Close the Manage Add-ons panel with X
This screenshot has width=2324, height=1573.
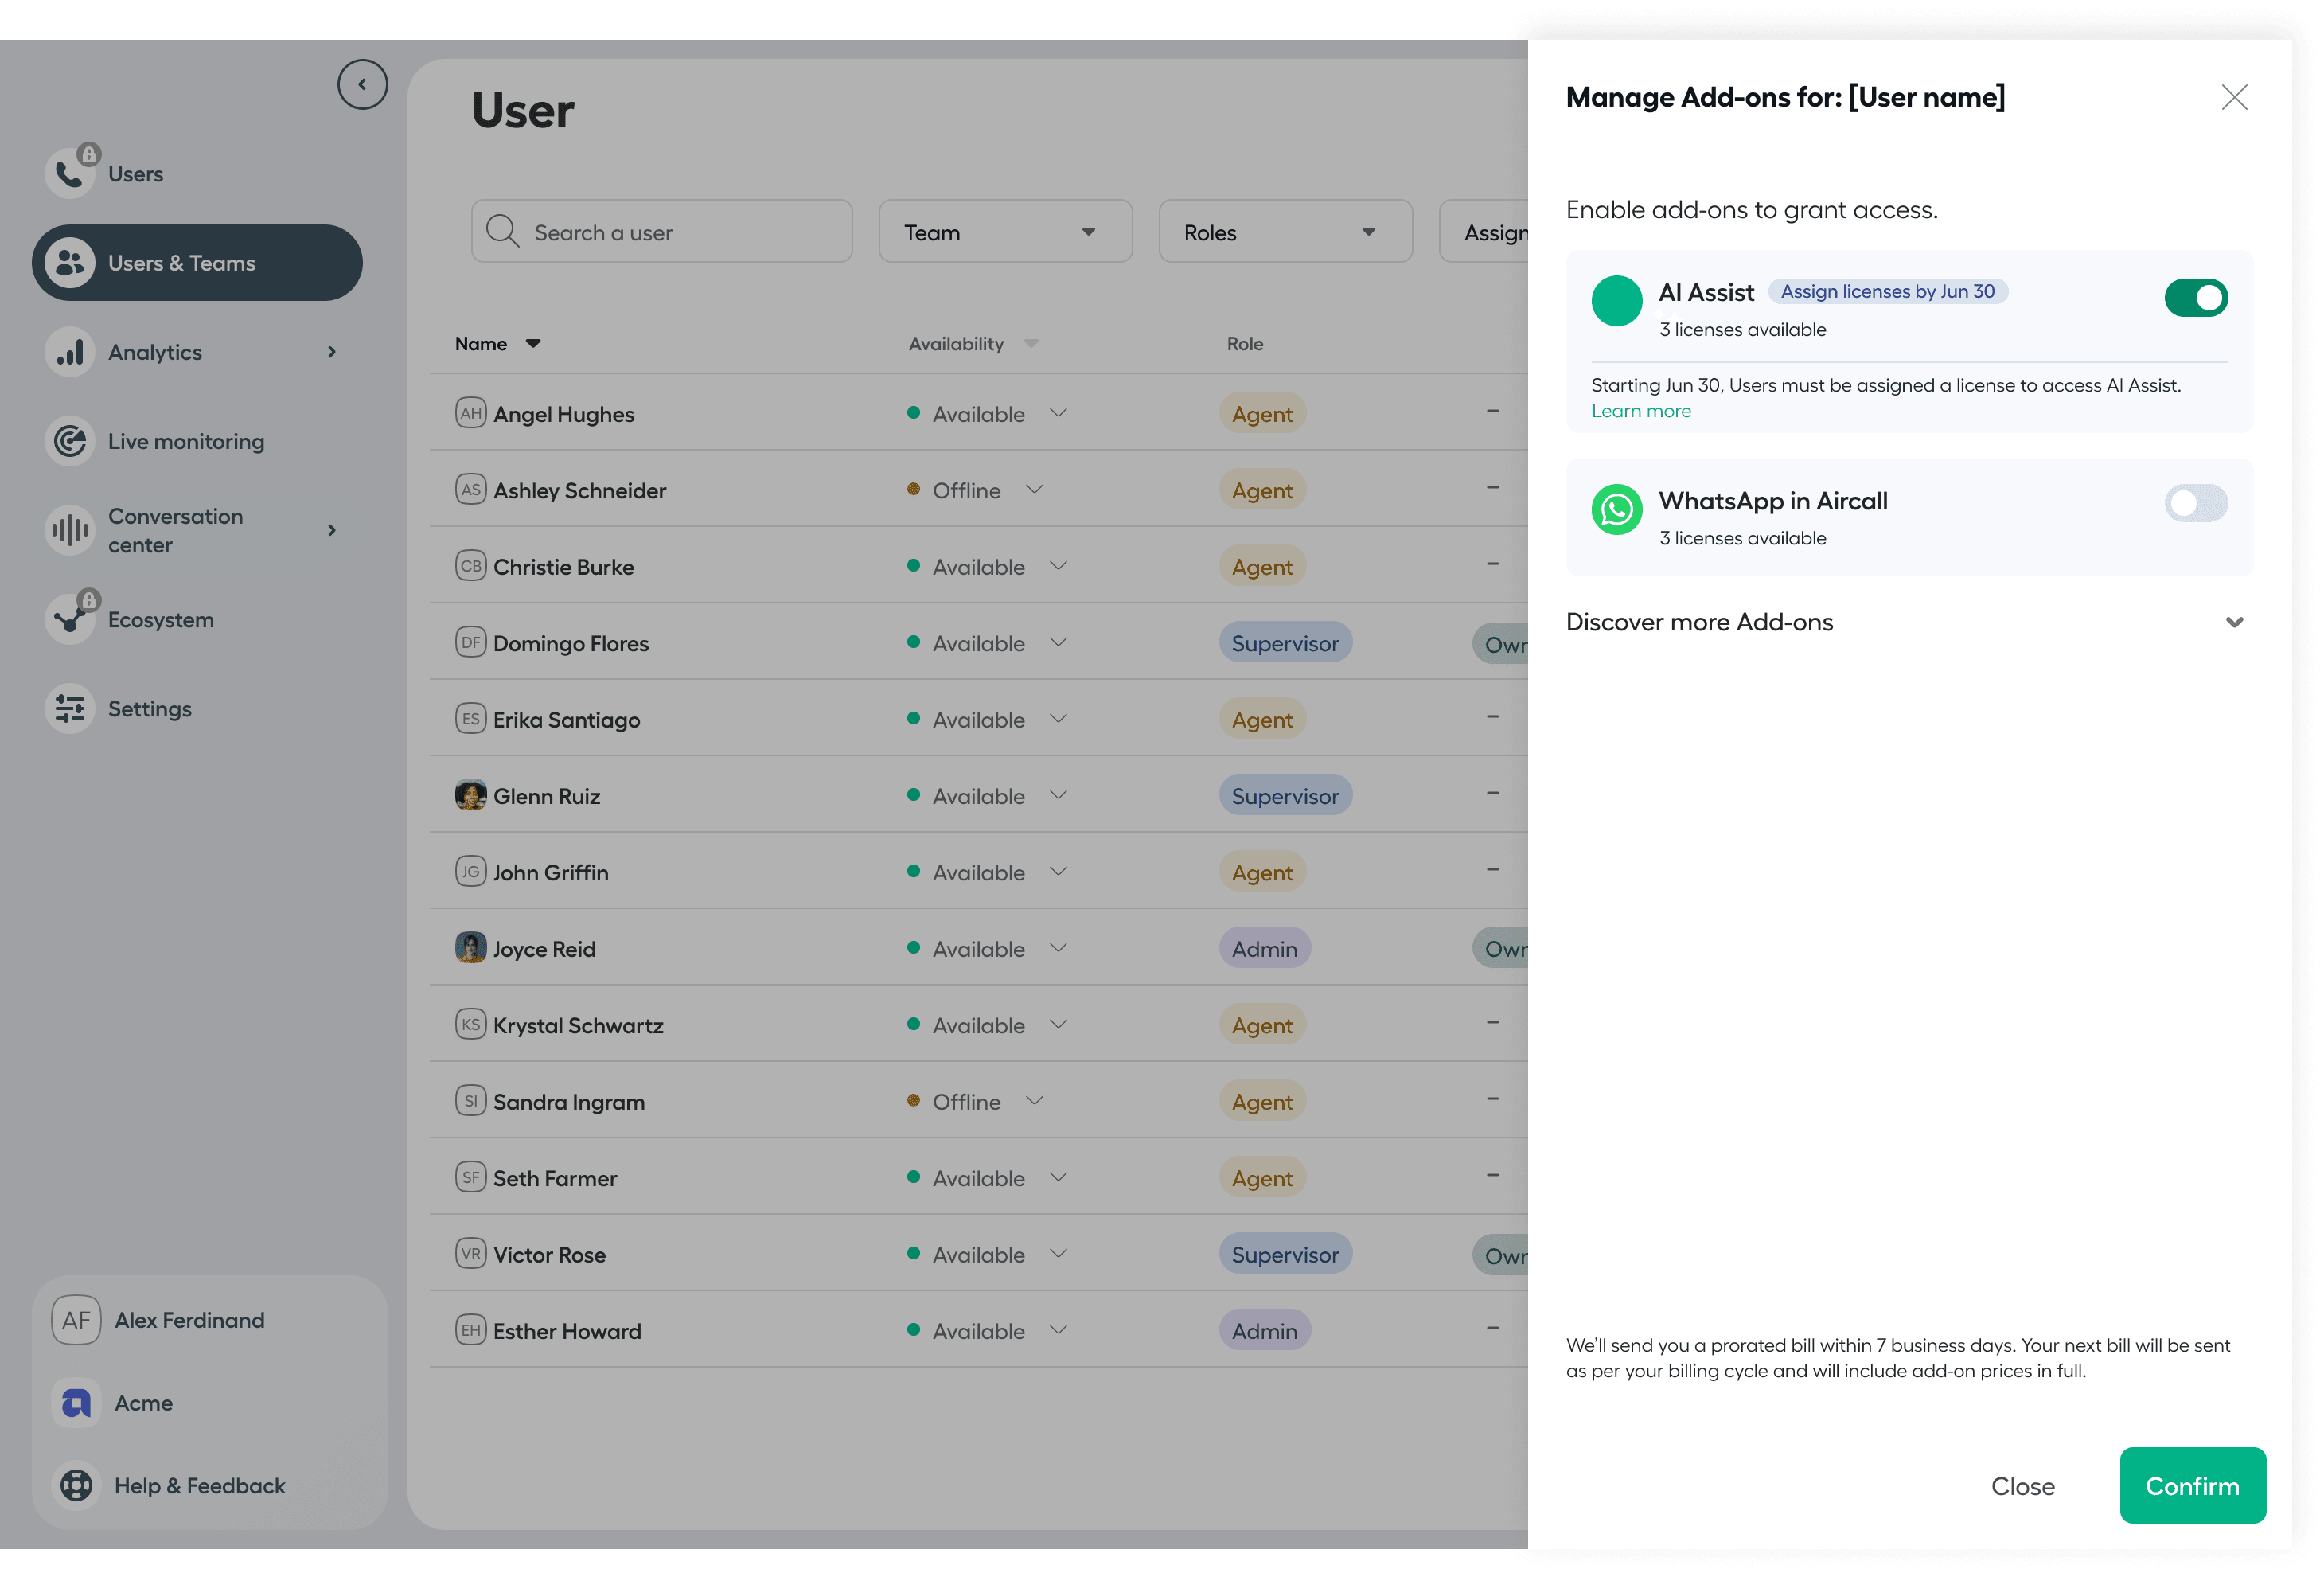point(2233,97)
